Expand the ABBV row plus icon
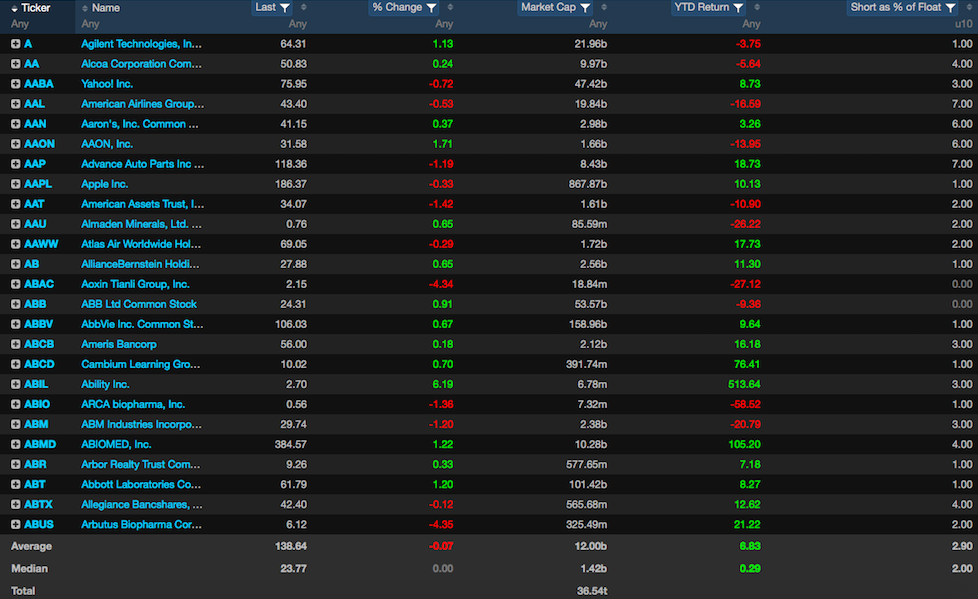978x599 pixels. (16, 324)
